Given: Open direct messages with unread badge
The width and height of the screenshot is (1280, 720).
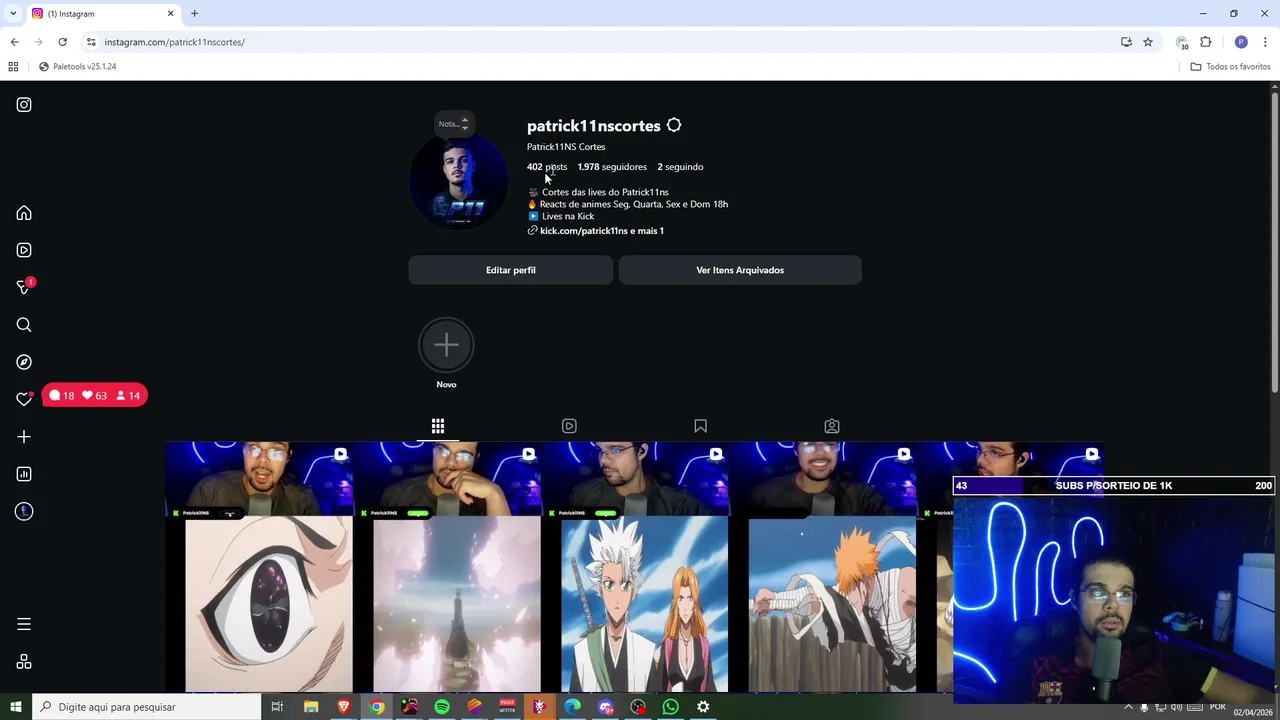Looking at the screenshot, I should click(x=25, y=287).
